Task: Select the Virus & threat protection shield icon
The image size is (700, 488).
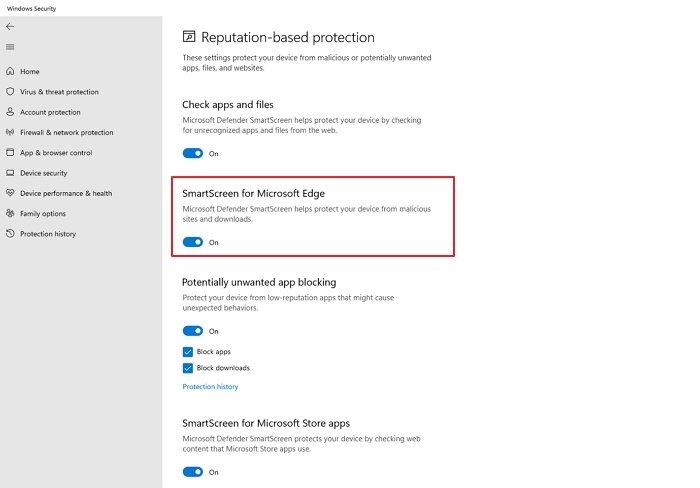Action: point(10,92)
